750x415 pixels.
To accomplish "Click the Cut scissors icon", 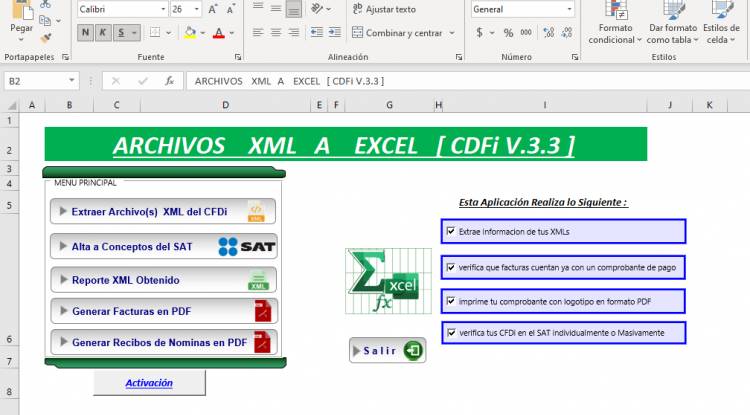I will point(45,4).
